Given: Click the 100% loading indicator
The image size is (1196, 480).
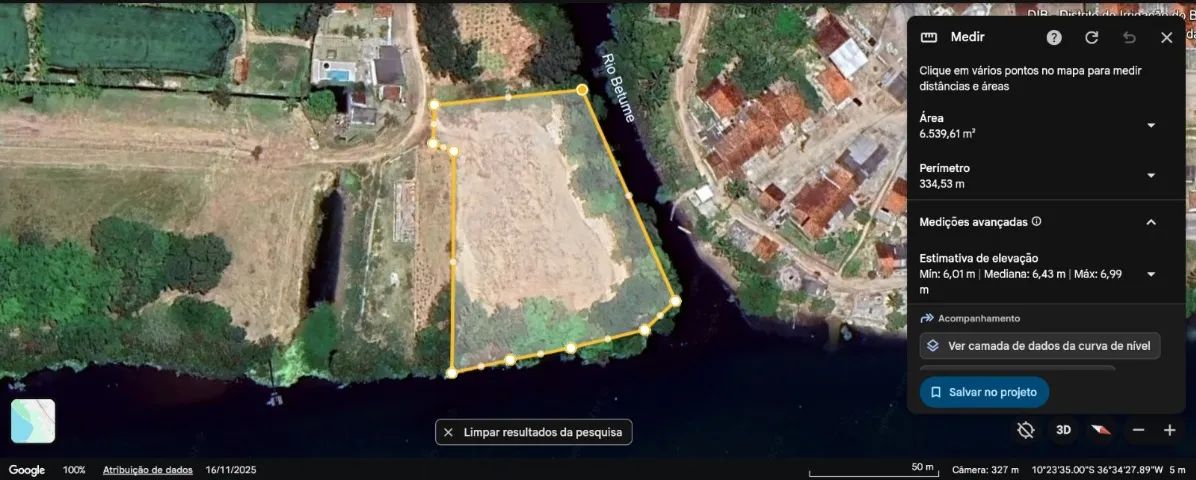Looking at the screenshot, I should coord(74,470).
